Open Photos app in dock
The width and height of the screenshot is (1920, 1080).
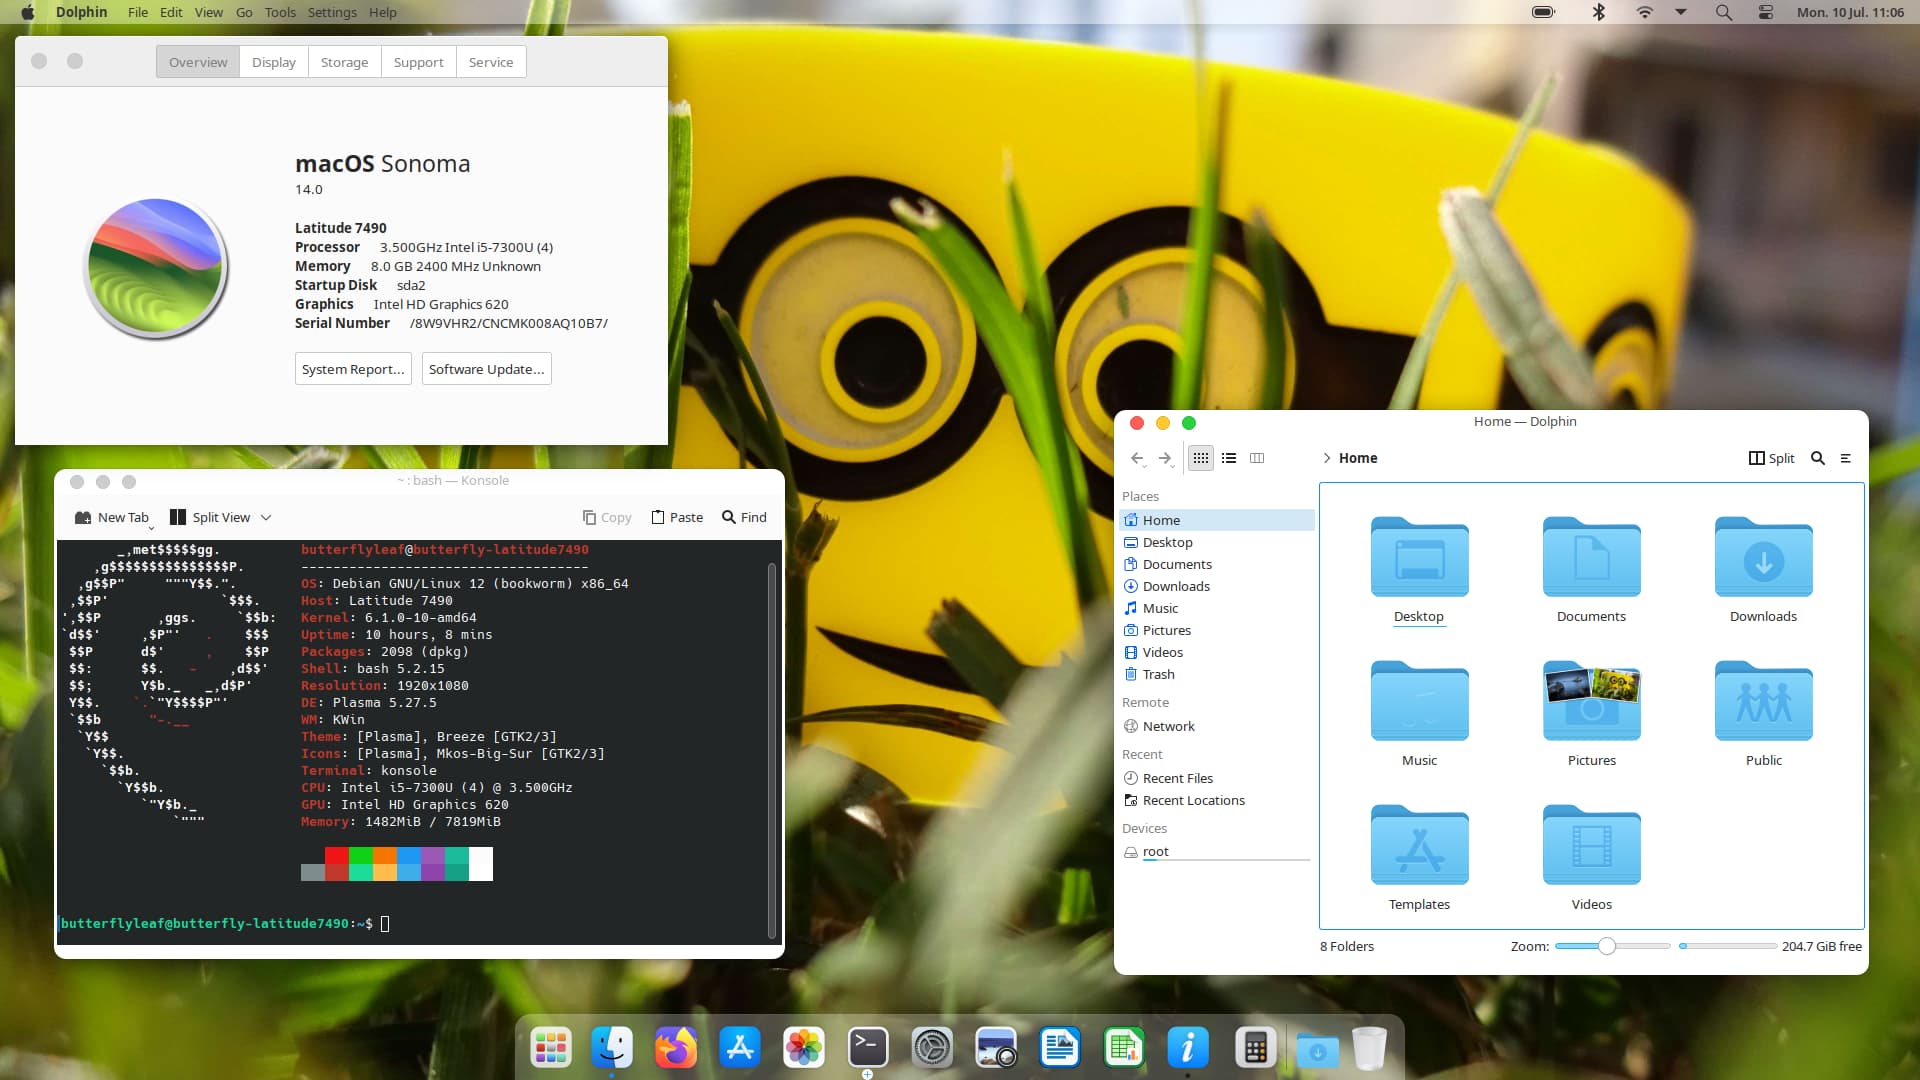[x=804, y=1048]
